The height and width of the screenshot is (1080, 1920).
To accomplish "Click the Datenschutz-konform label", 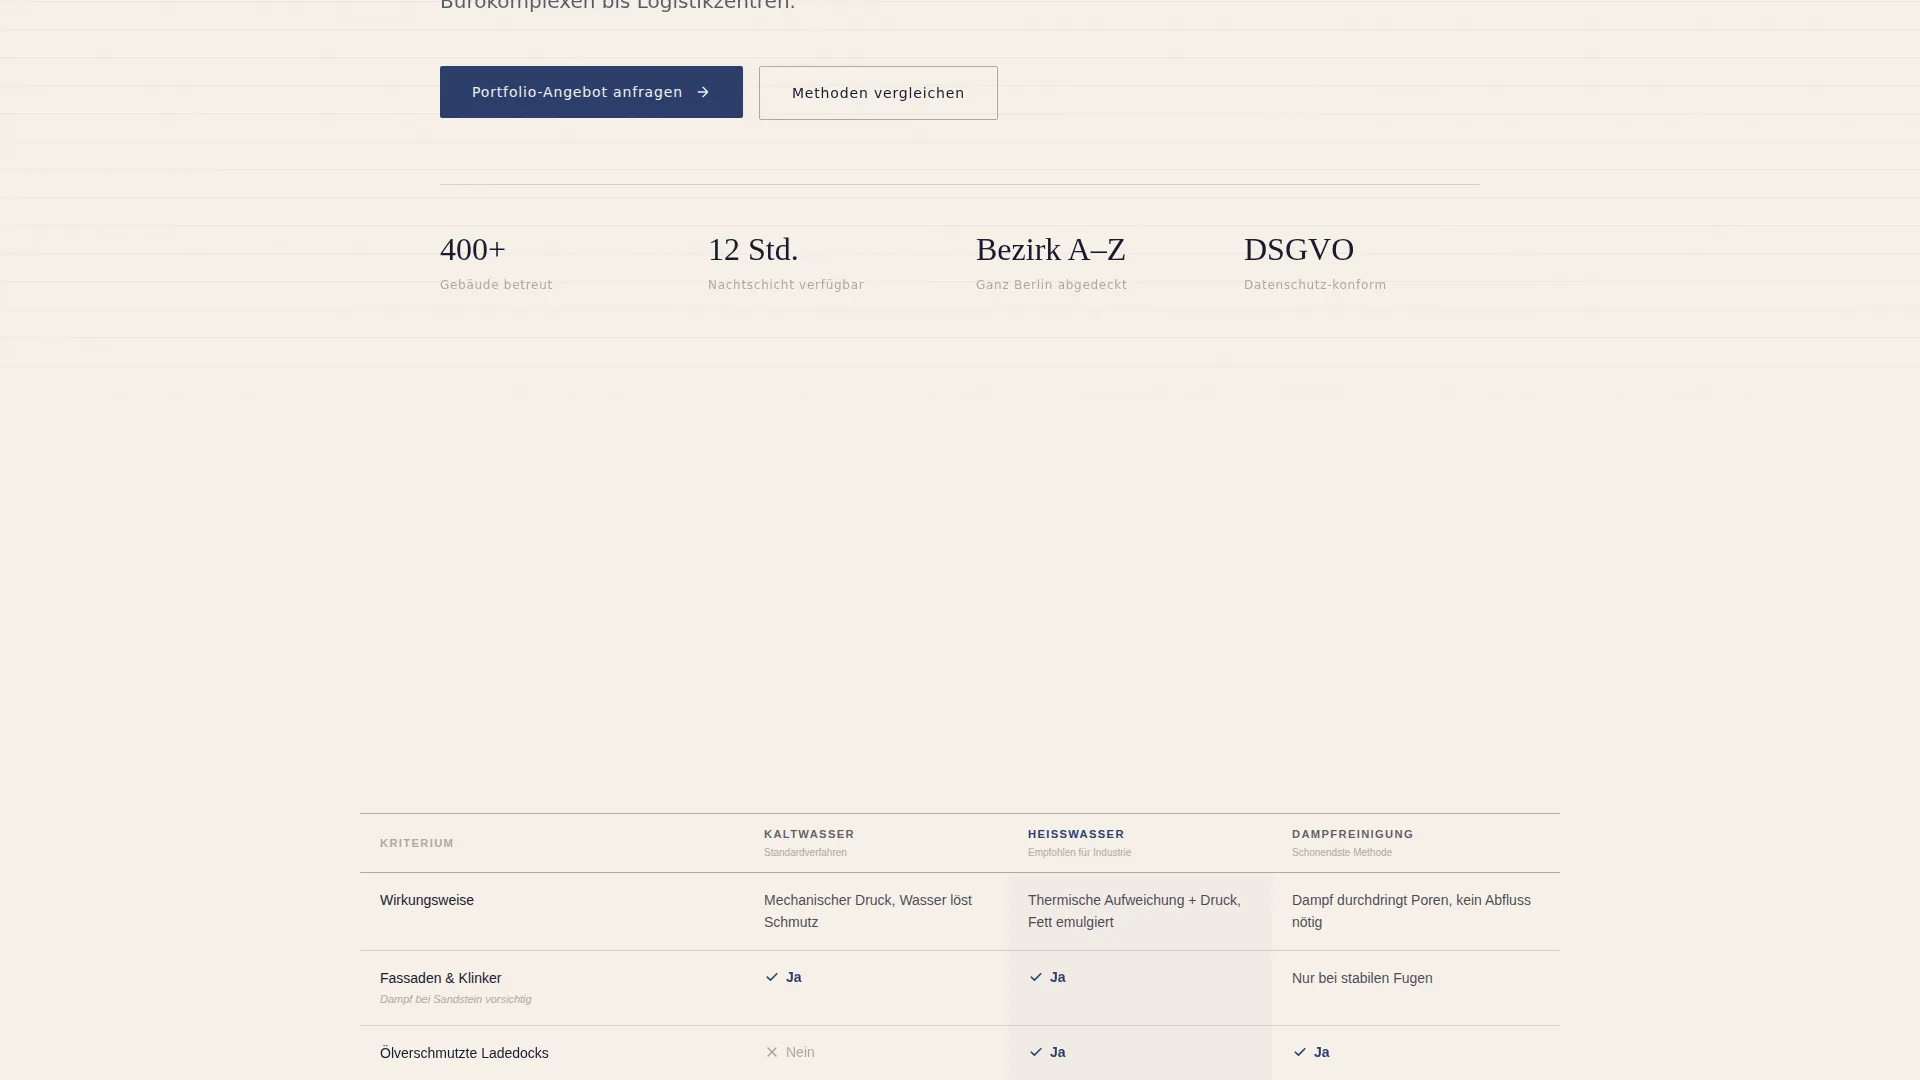I will click(1315, 285).
